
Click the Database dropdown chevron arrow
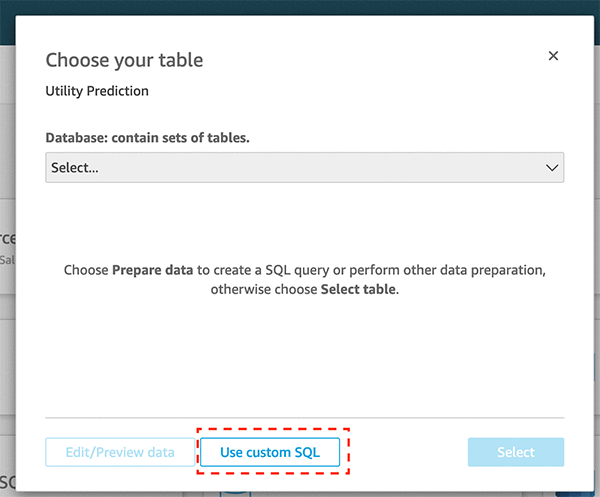coord(552,168)
